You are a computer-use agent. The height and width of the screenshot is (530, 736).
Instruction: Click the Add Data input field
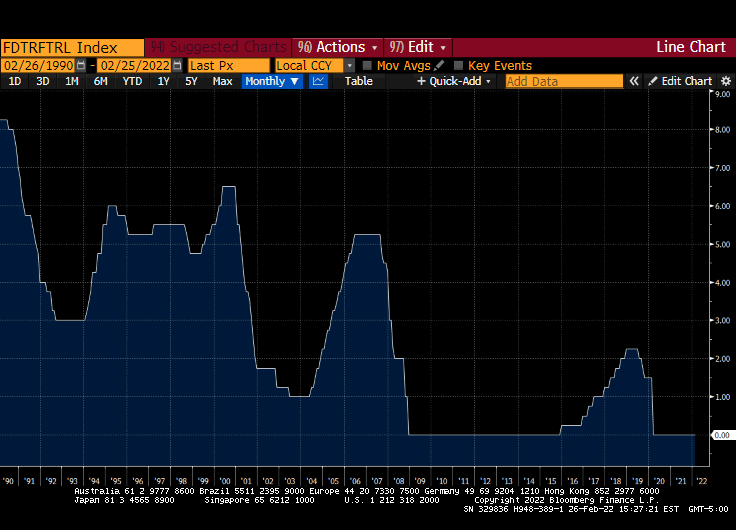(x=564, y=81)
